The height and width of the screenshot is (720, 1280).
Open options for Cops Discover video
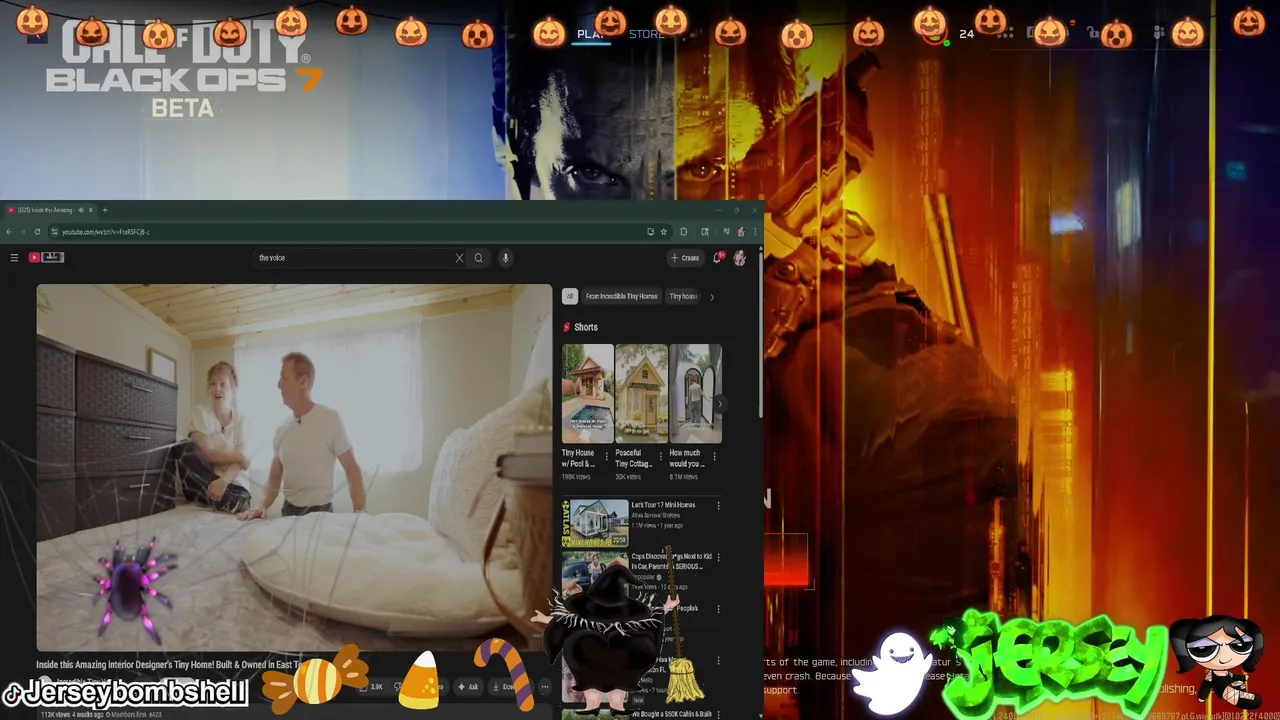718,557
